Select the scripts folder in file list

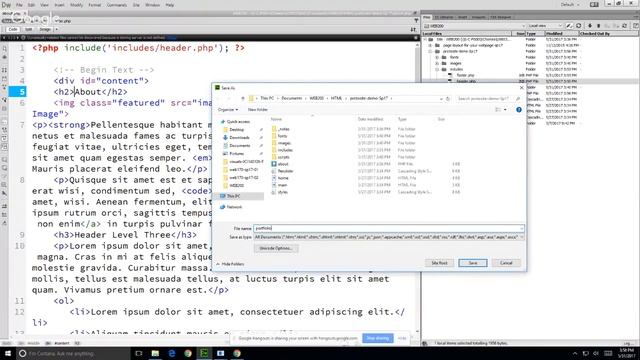pyautogui.click(x=284, y=157)
